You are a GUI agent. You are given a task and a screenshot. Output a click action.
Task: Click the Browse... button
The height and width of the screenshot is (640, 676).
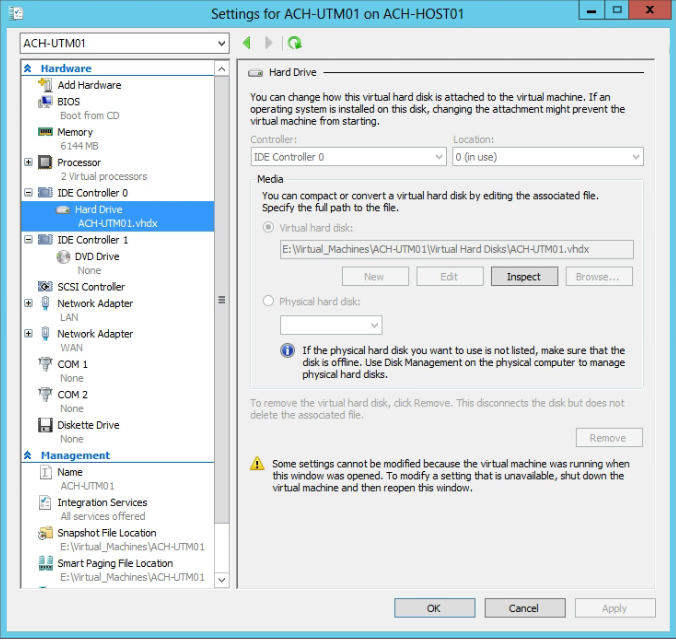click(x=599, y=276)
